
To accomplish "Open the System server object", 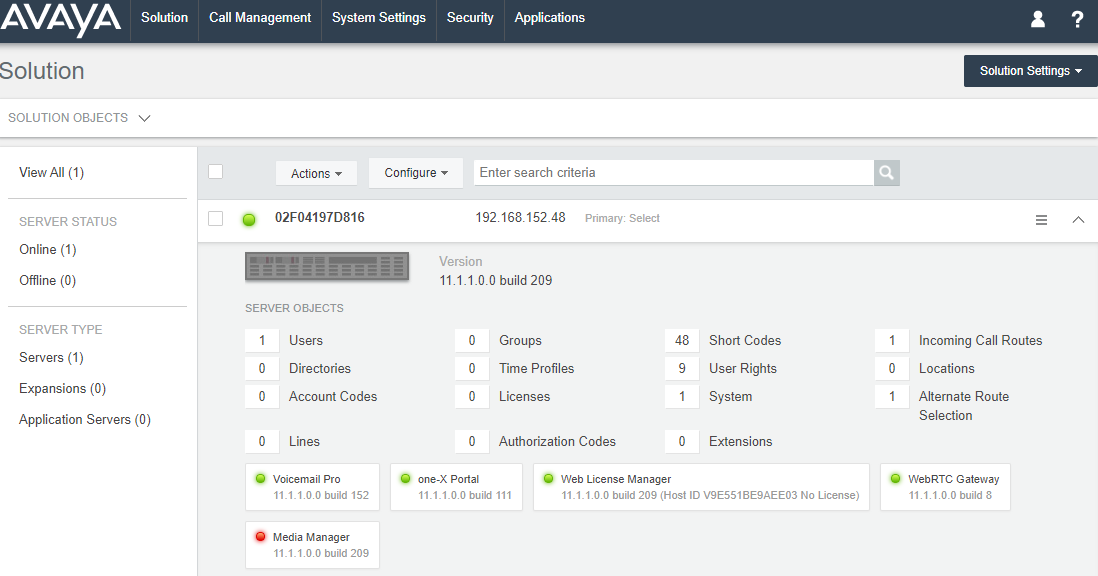I will point(730,396).
